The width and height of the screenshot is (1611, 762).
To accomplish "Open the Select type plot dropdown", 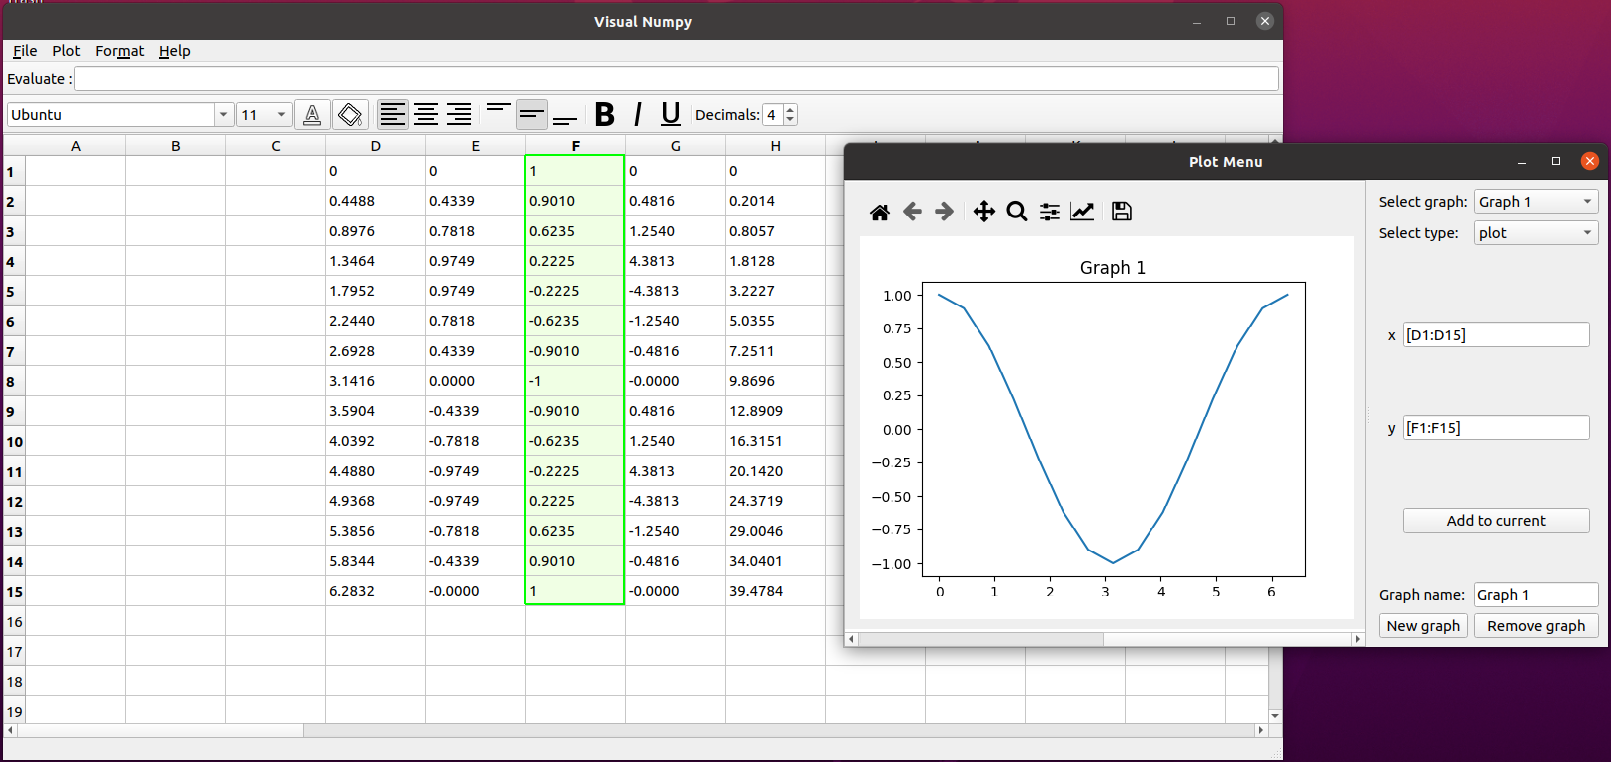I will click(x=1536, y=233).
